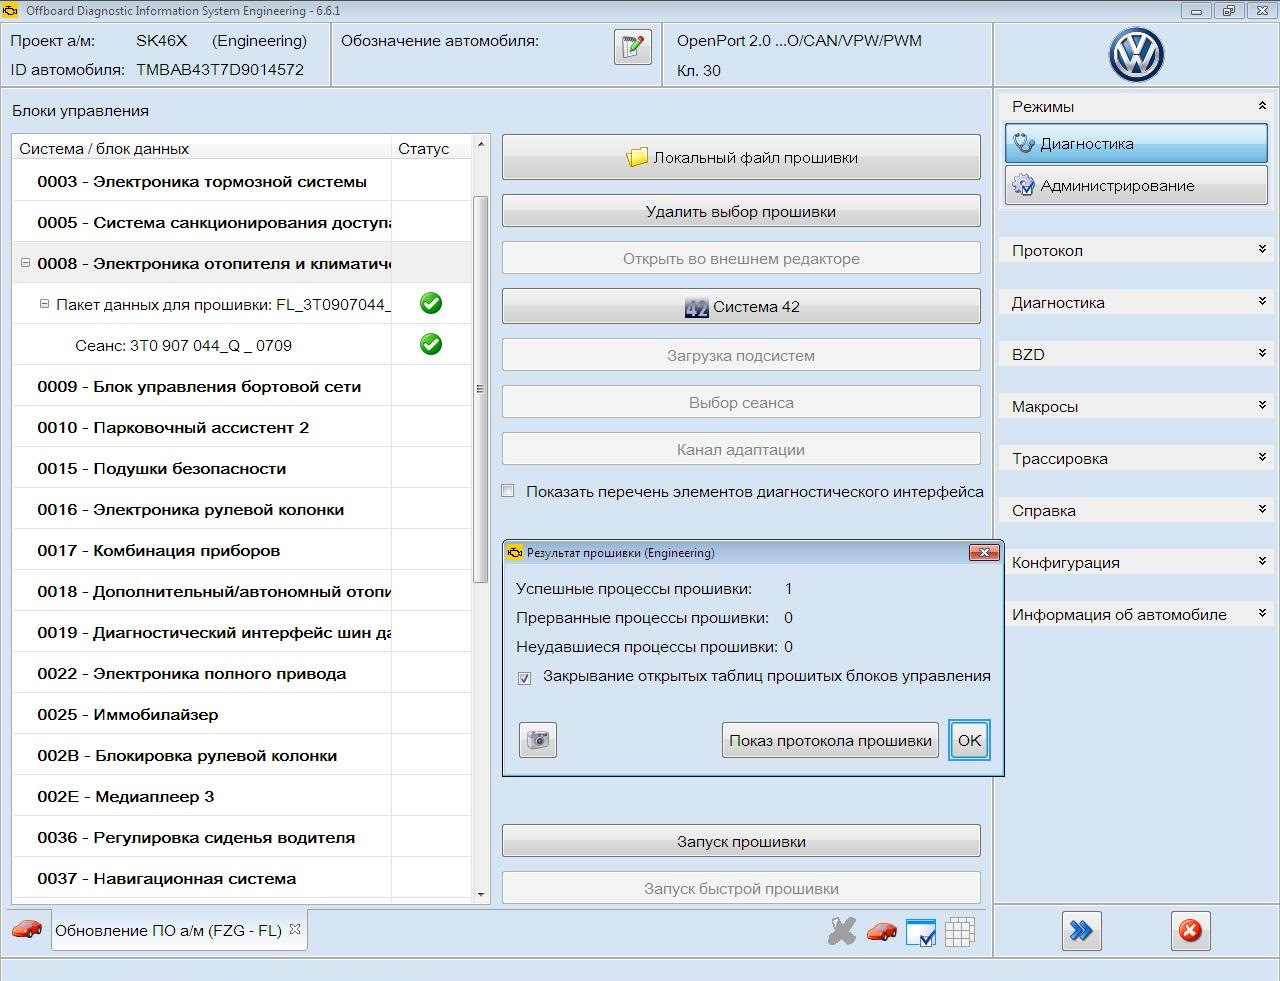Screen dimensions: 1280x981
Task: Select 002B Блокировка рулевой колонки
Action: pyautogui.click(x=241, y=755)
